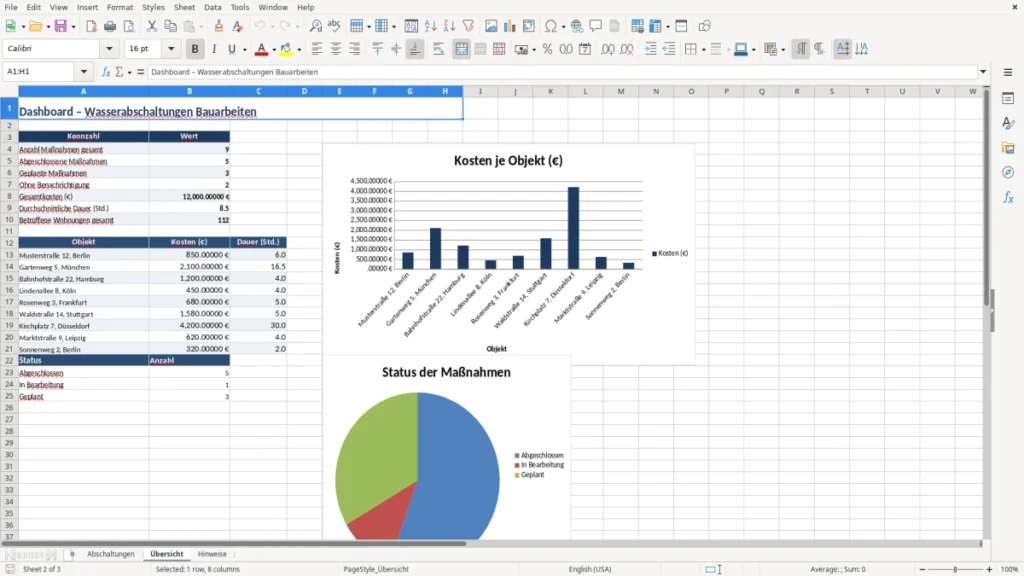Screen dimensions: 1024x576
Task: Toggle print preview
Action: (129, 26)
